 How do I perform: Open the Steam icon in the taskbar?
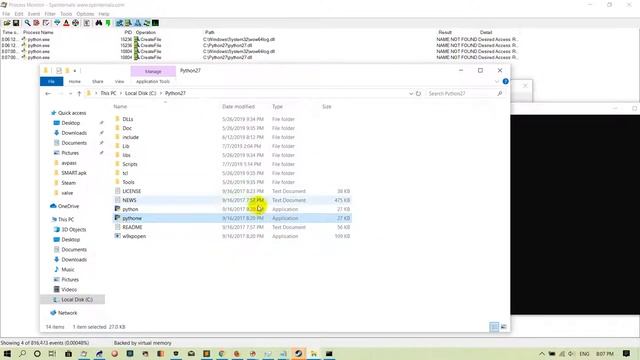coord(298,353)
